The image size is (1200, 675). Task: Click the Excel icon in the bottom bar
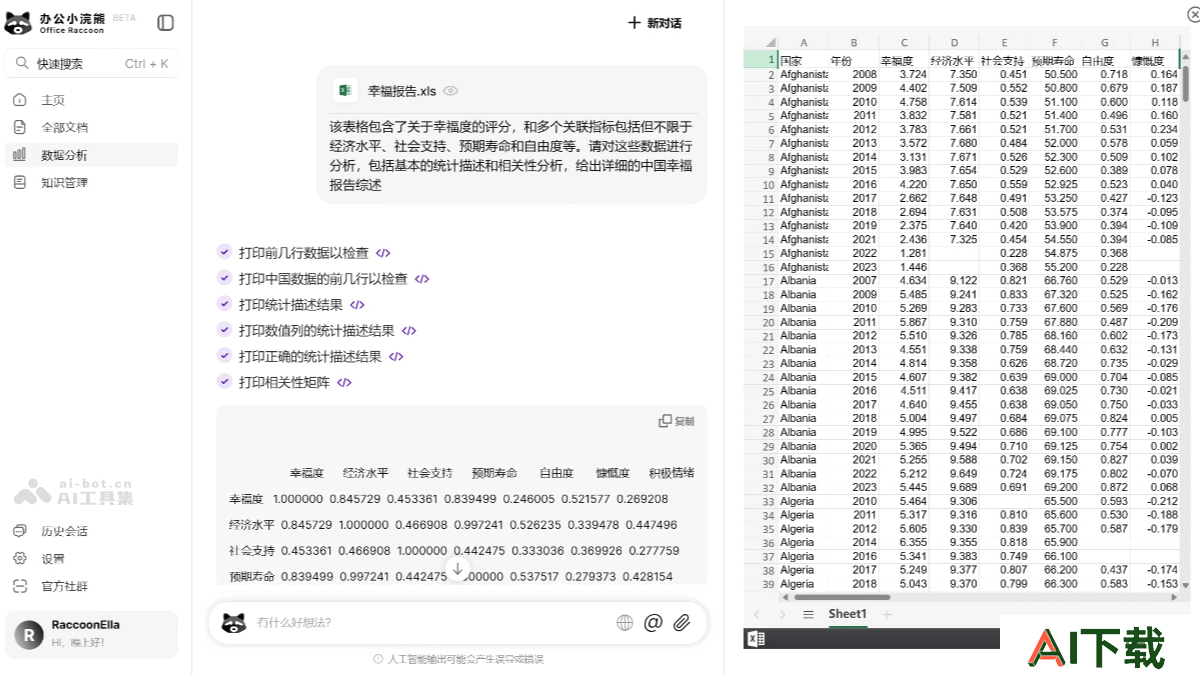coord(756,638)
